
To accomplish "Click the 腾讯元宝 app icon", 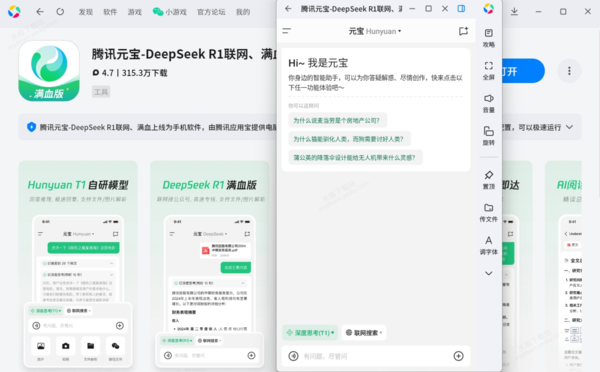I will tap(49, 71).
